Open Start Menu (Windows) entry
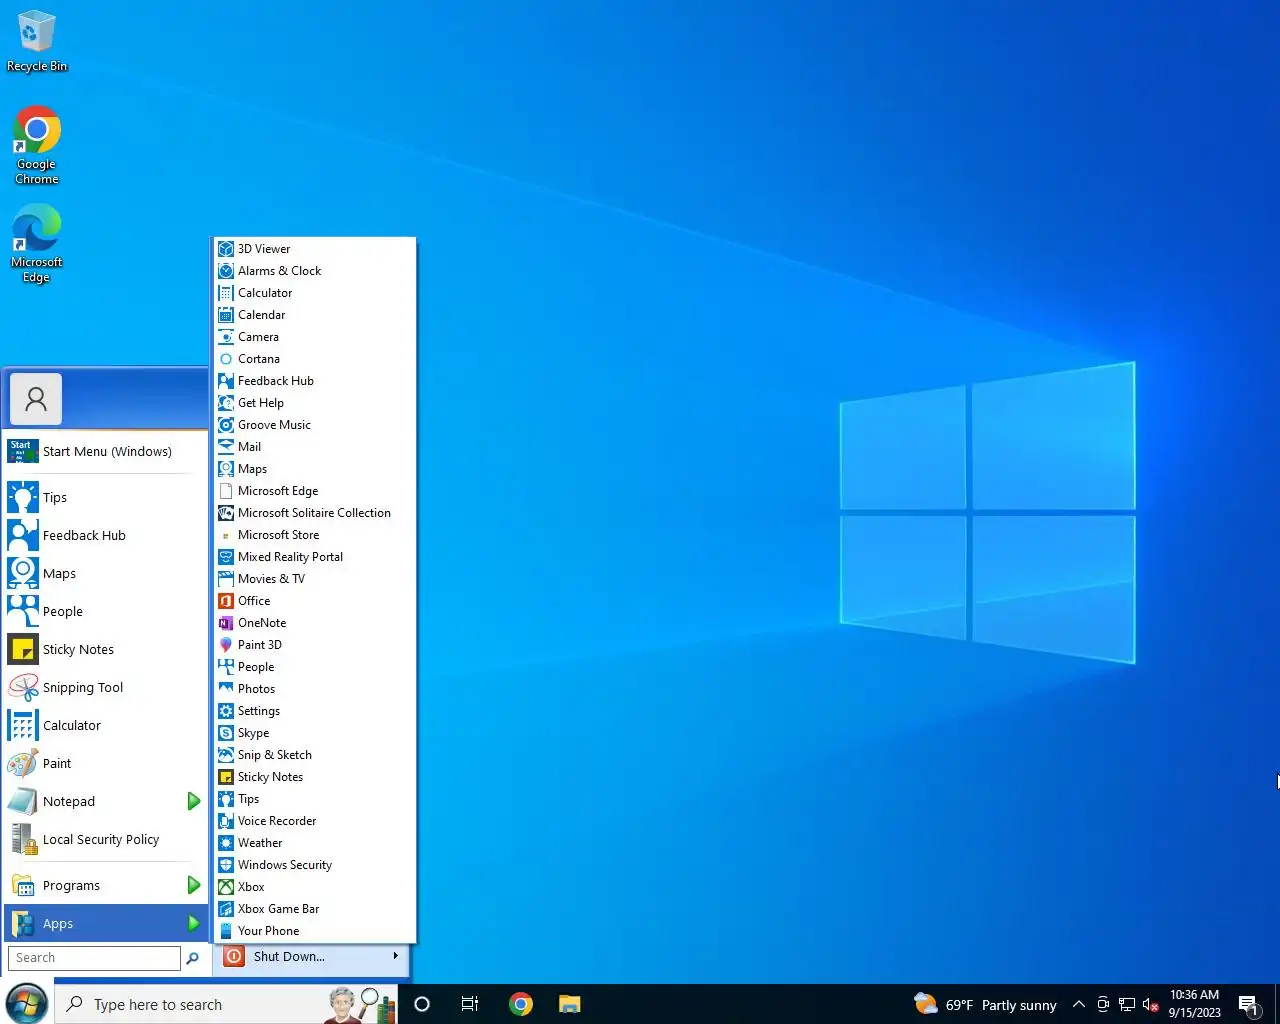The height and width of the screenshot is (1024, 1280). [x=106, y=451]
